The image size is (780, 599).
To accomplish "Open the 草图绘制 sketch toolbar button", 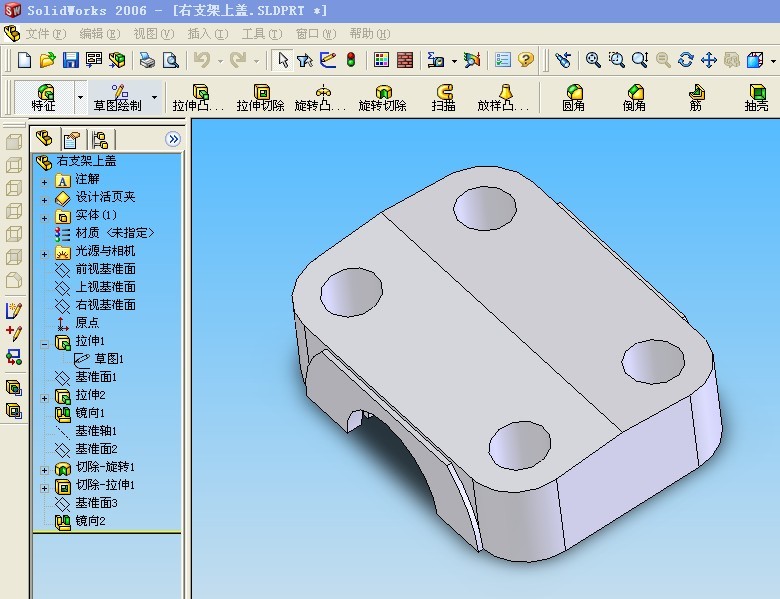I will coord(118,98).
